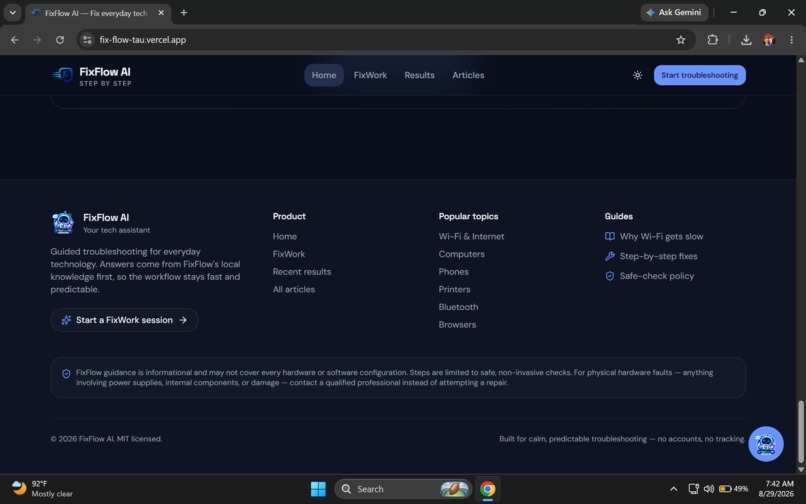
Task: Click the scrollbar up arrow
Action: coord(800,60)
